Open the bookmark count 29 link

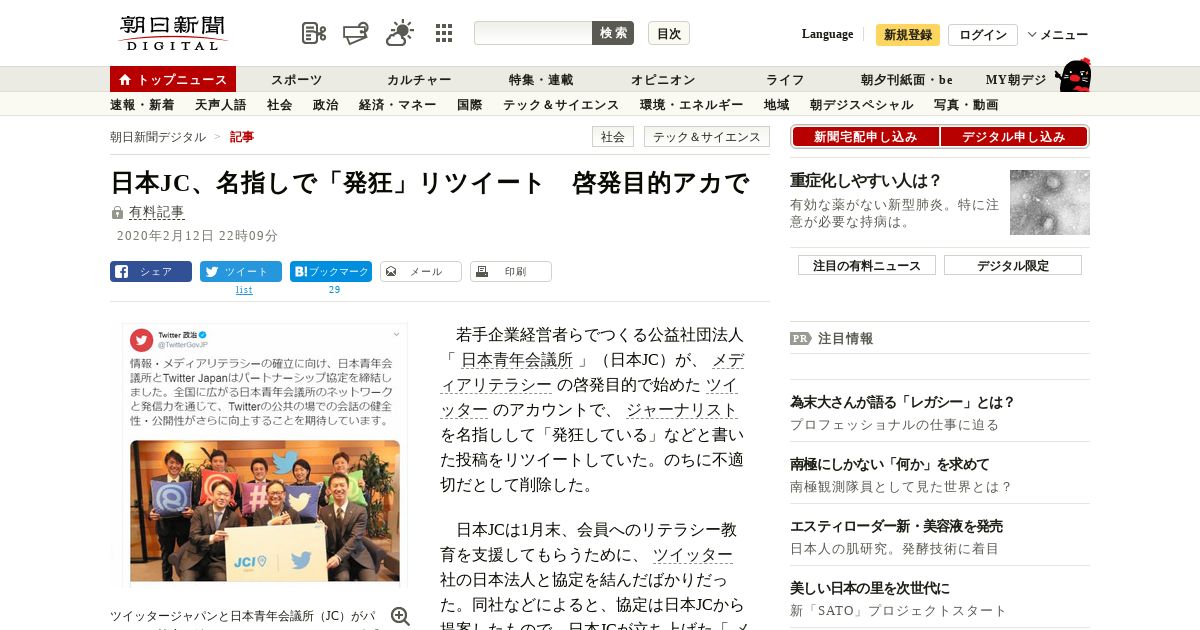coord(334,290)
